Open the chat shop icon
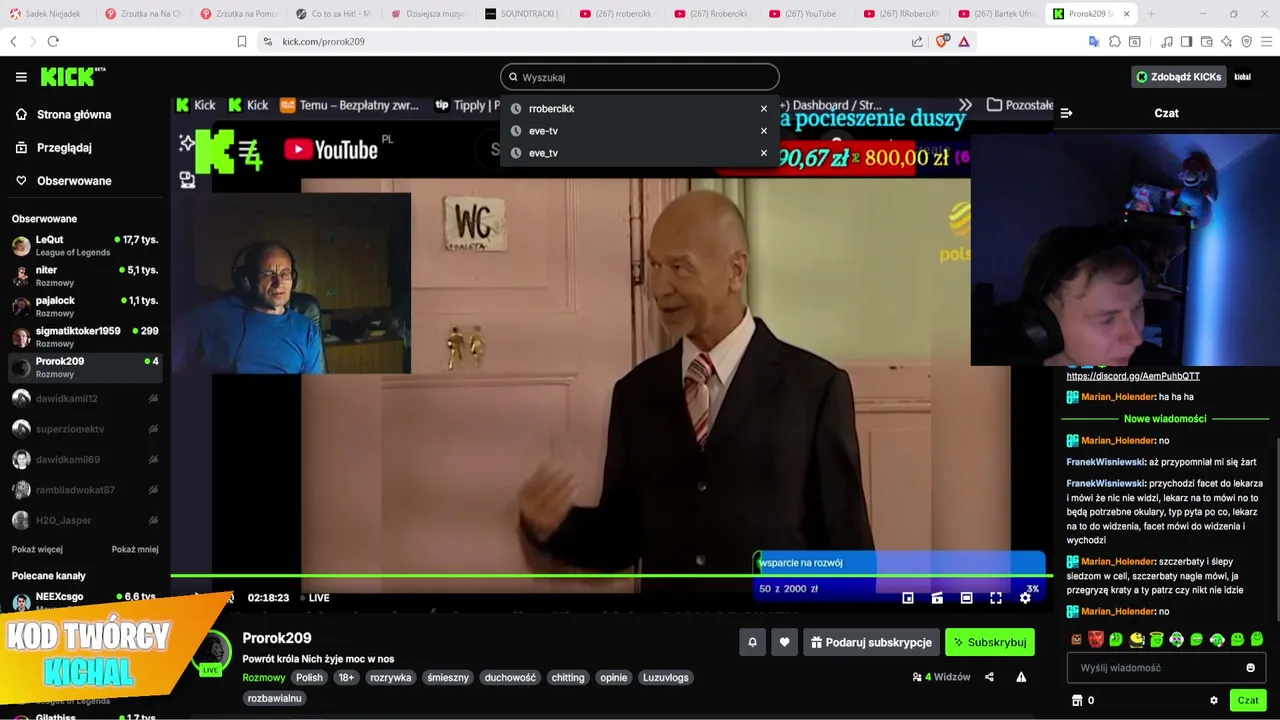1280x720 pixels. pyautogui.click(x=1077, y=701)
